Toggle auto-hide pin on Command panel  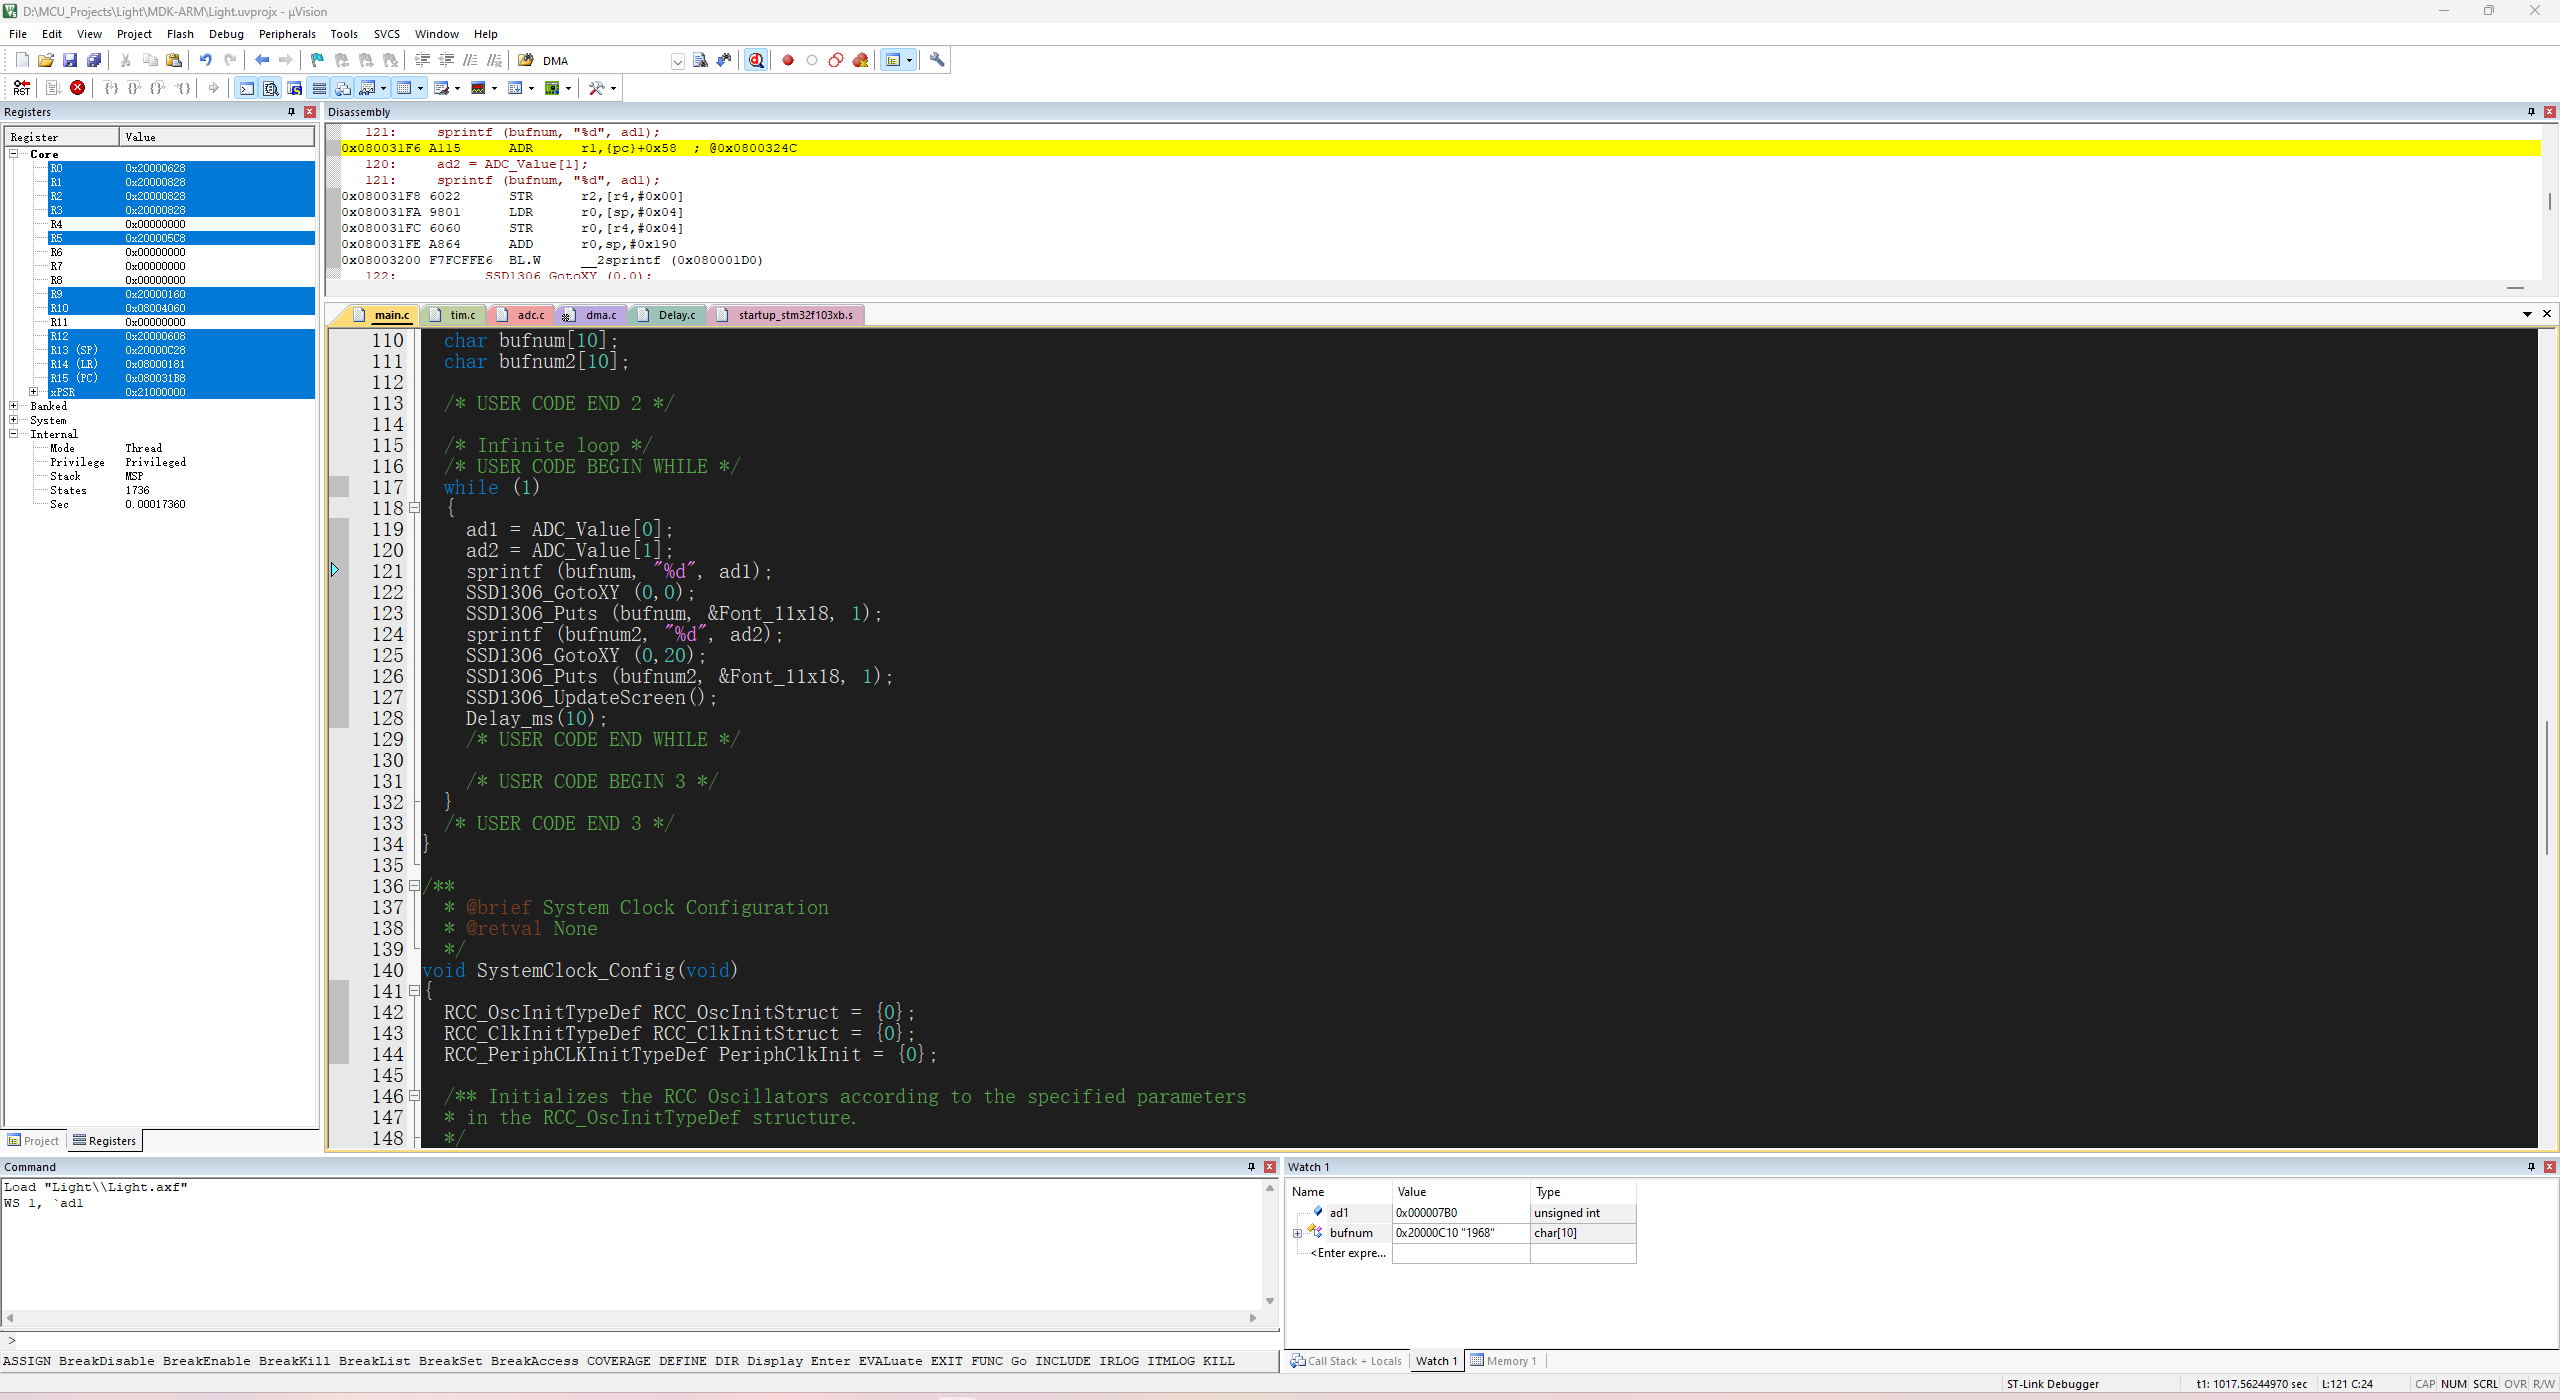point(1251,1167)
